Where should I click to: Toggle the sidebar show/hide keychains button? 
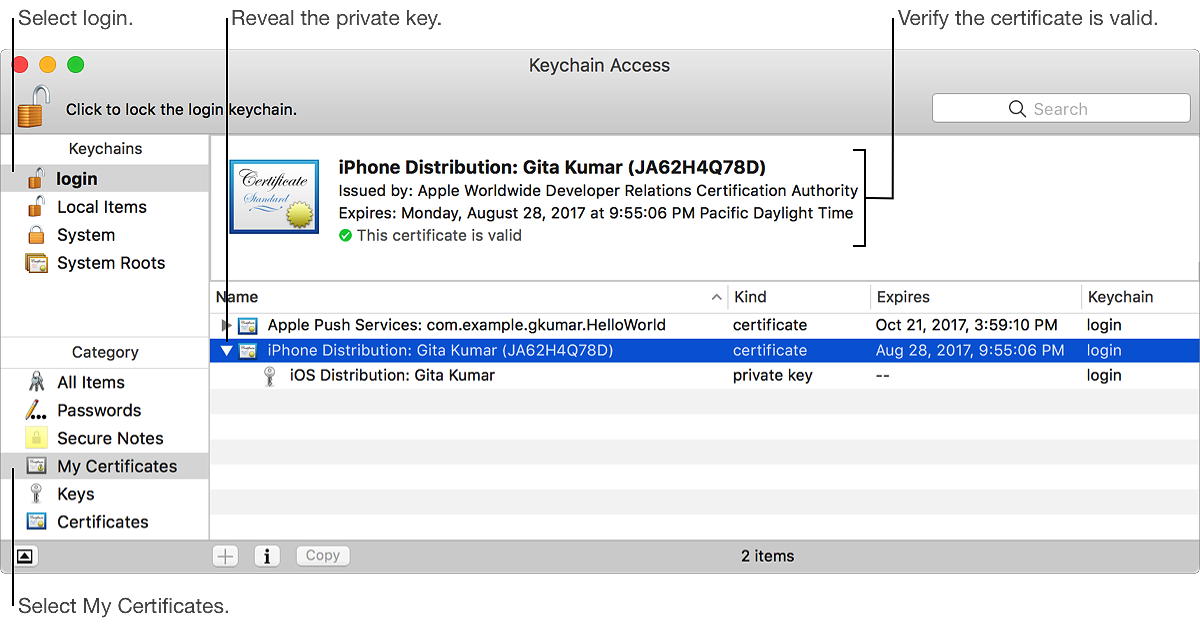point(26,556)
